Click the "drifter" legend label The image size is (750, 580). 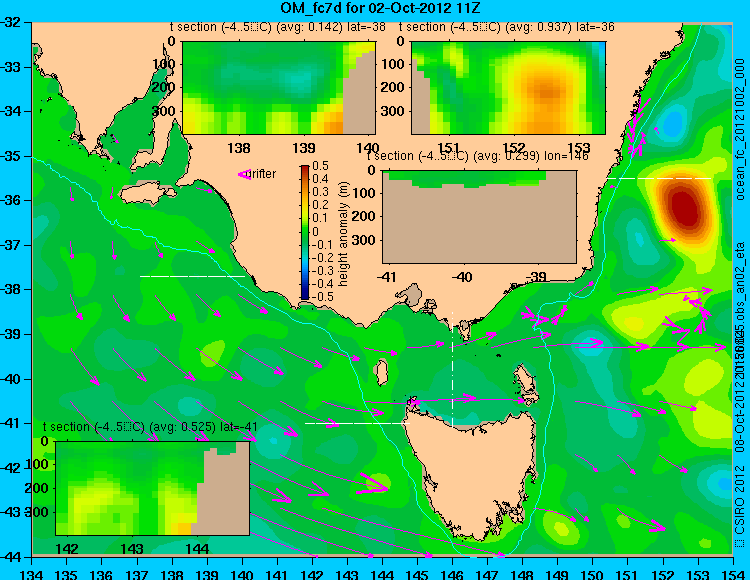(x=263, y=174)
